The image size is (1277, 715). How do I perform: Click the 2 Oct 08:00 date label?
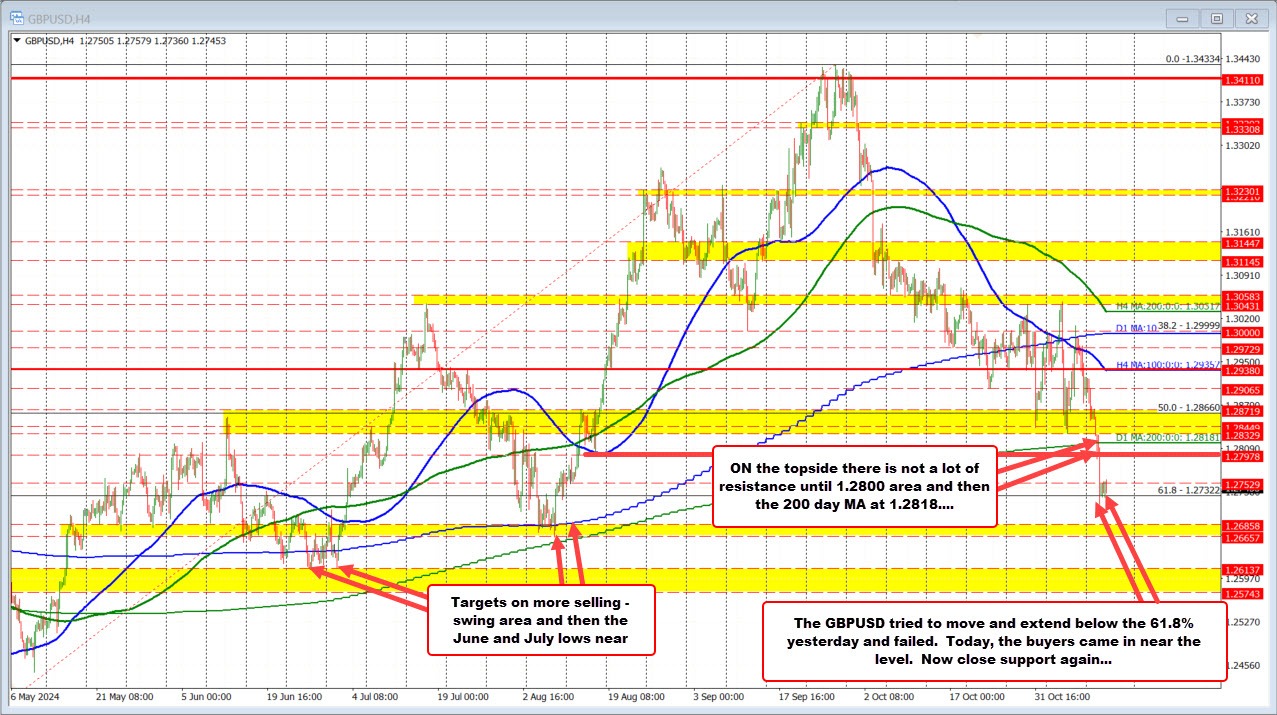(x=888, y=695)
